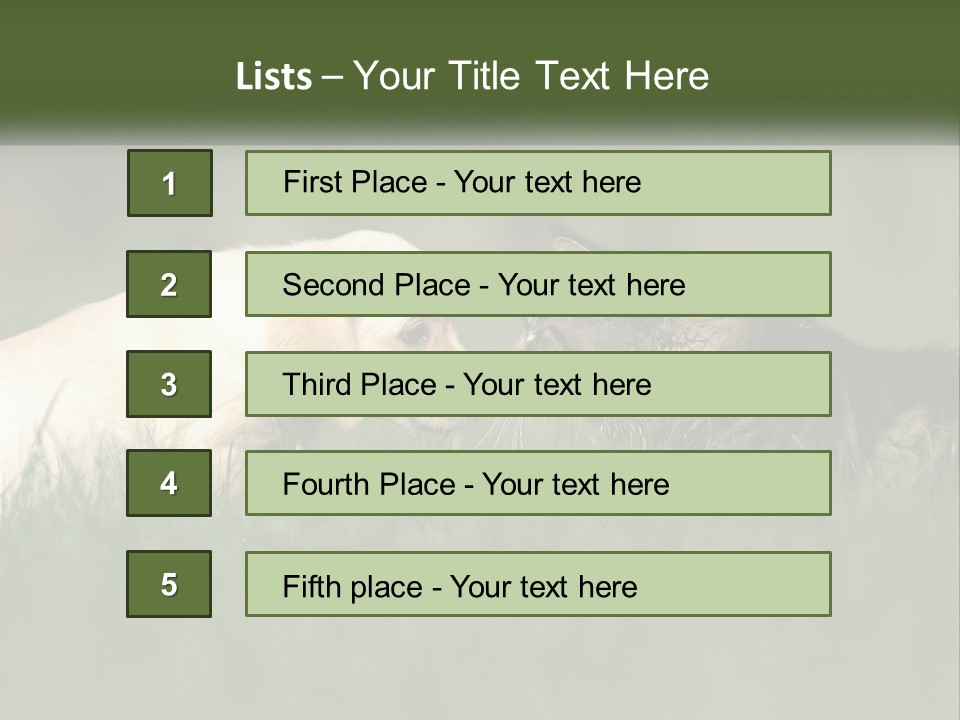Click the puppy's eye in background photo

(x=416, y=335)
